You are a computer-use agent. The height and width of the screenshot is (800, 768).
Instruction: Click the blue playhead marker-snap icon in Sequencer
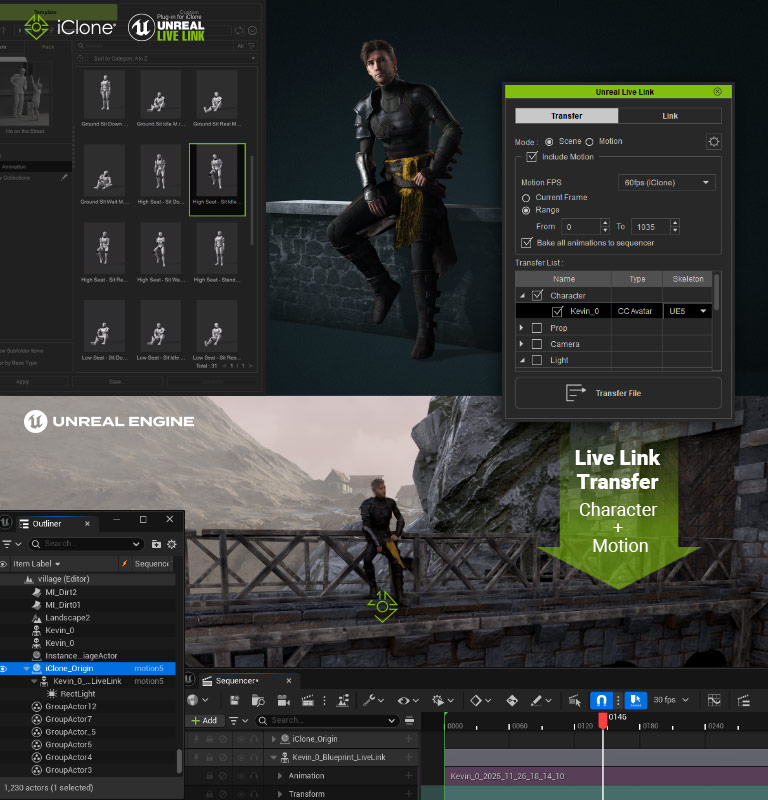(636, 700)
